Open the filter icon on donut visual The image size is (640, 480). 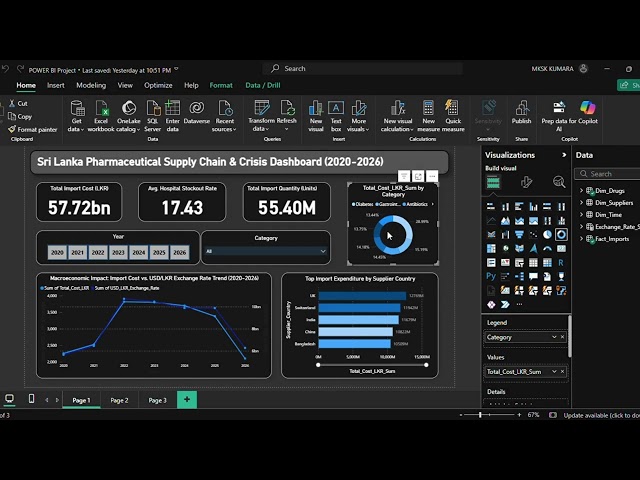pos(404,176)
